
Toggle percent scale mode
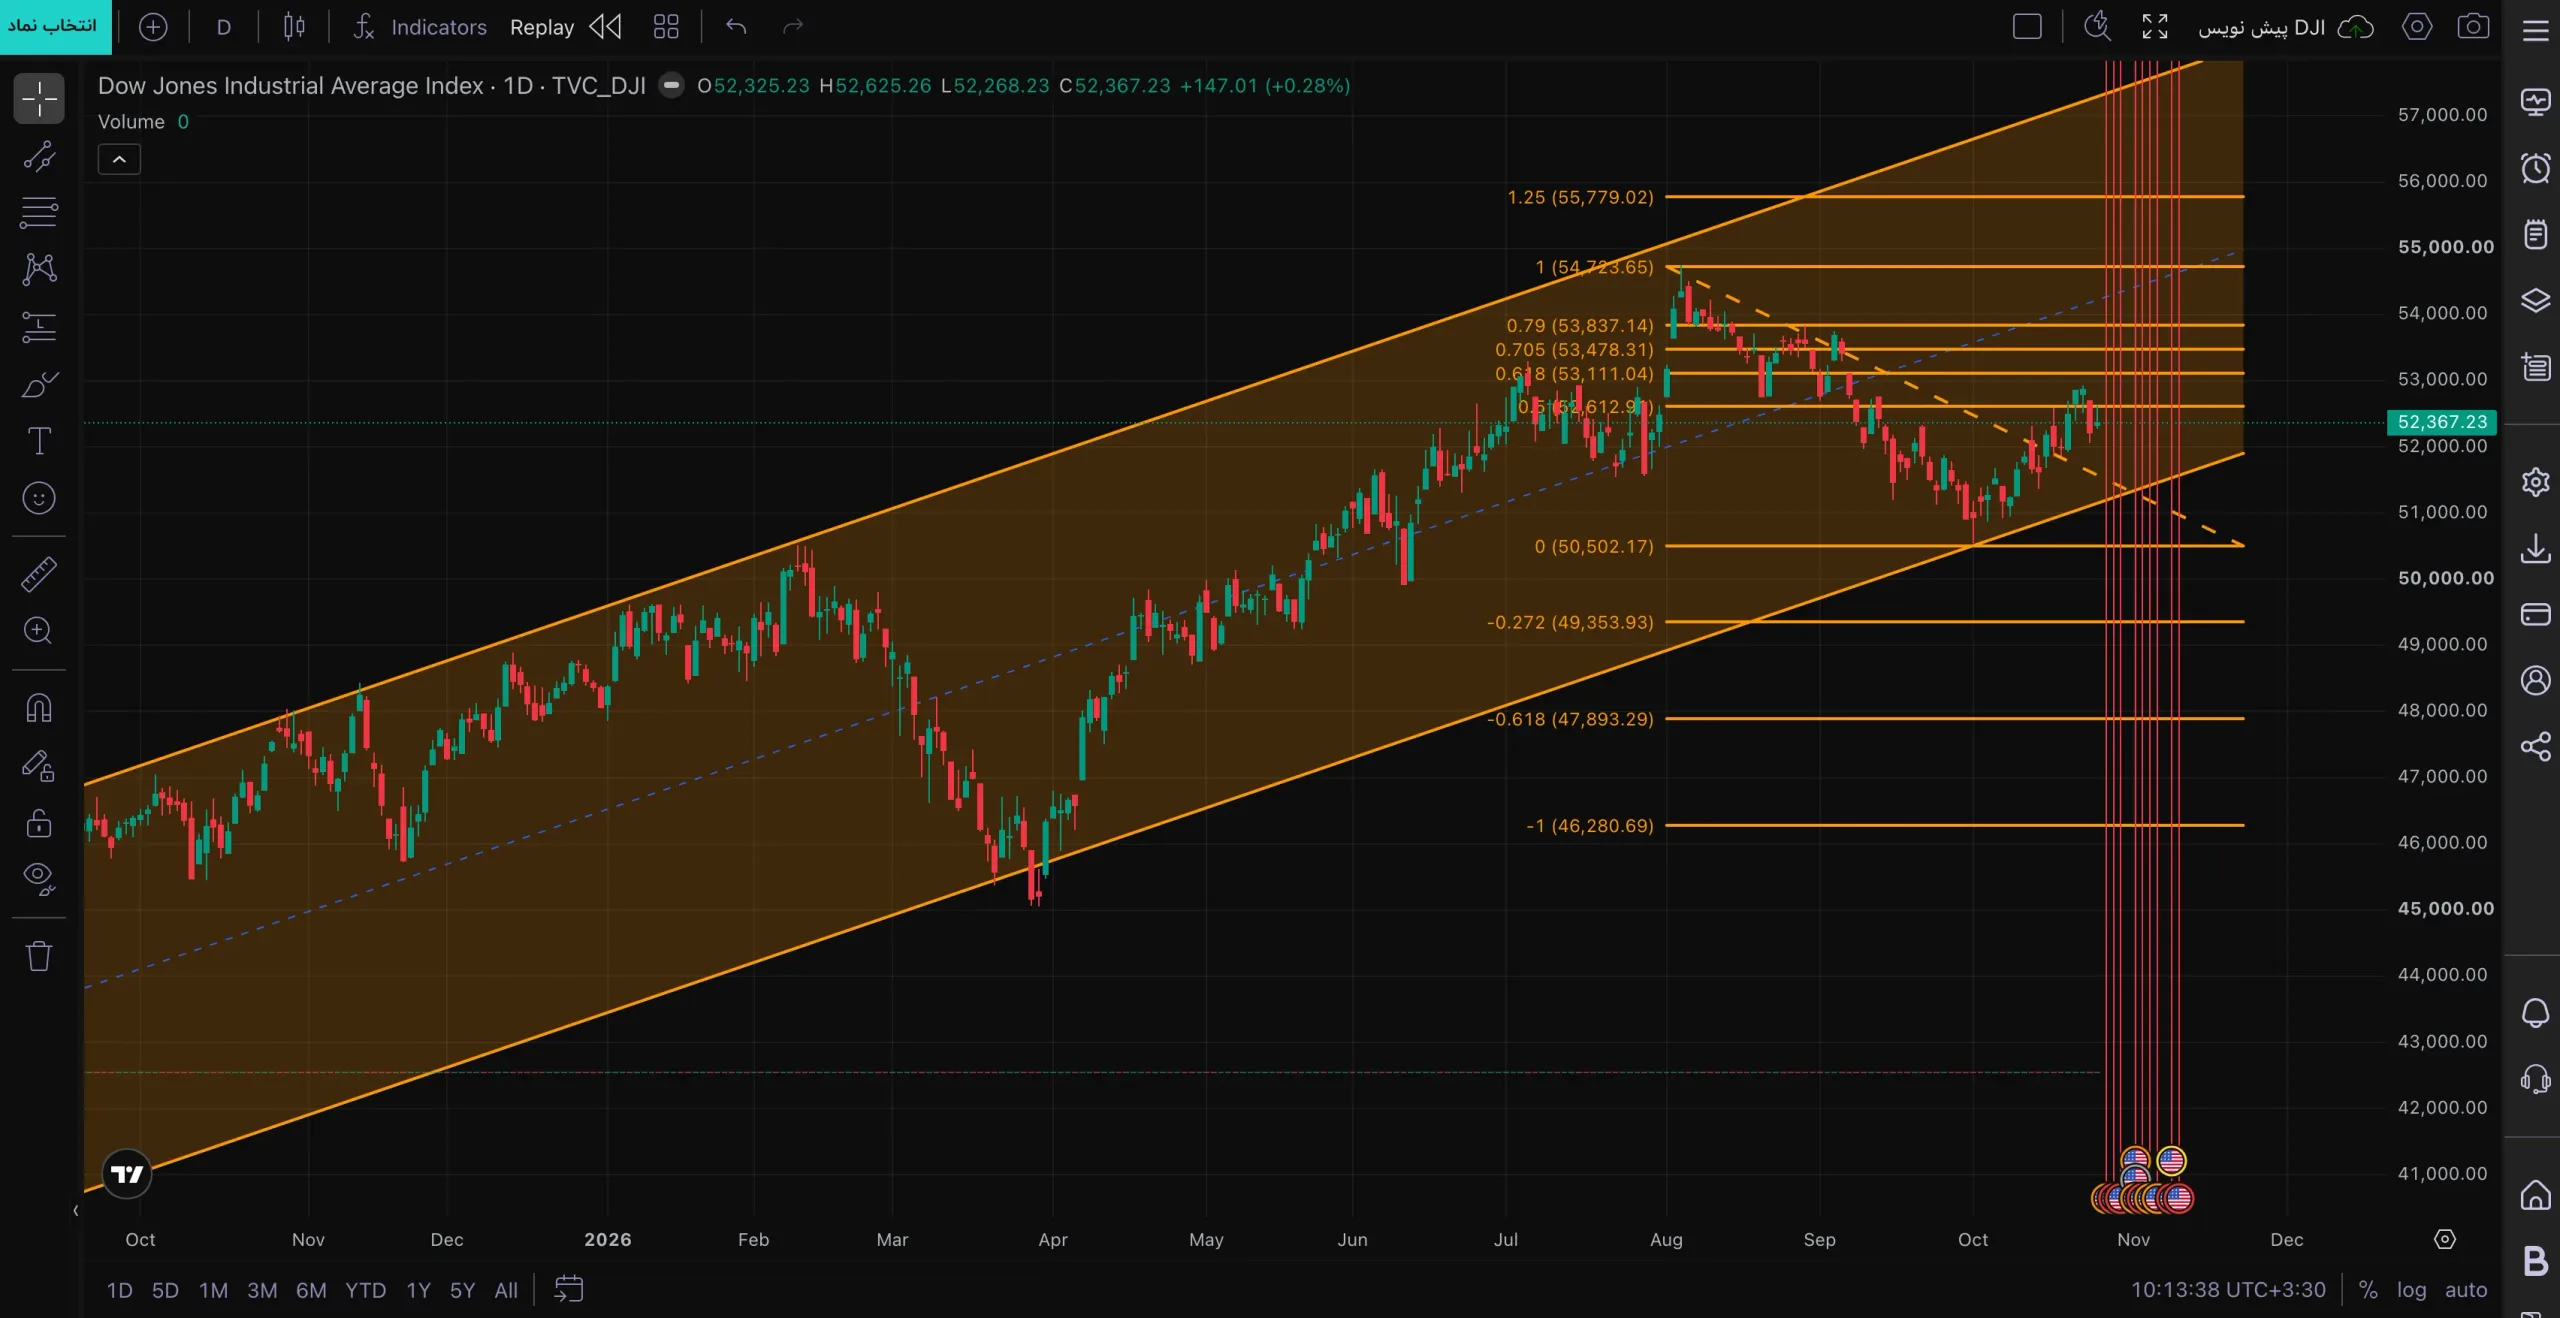point(2368,1290)
